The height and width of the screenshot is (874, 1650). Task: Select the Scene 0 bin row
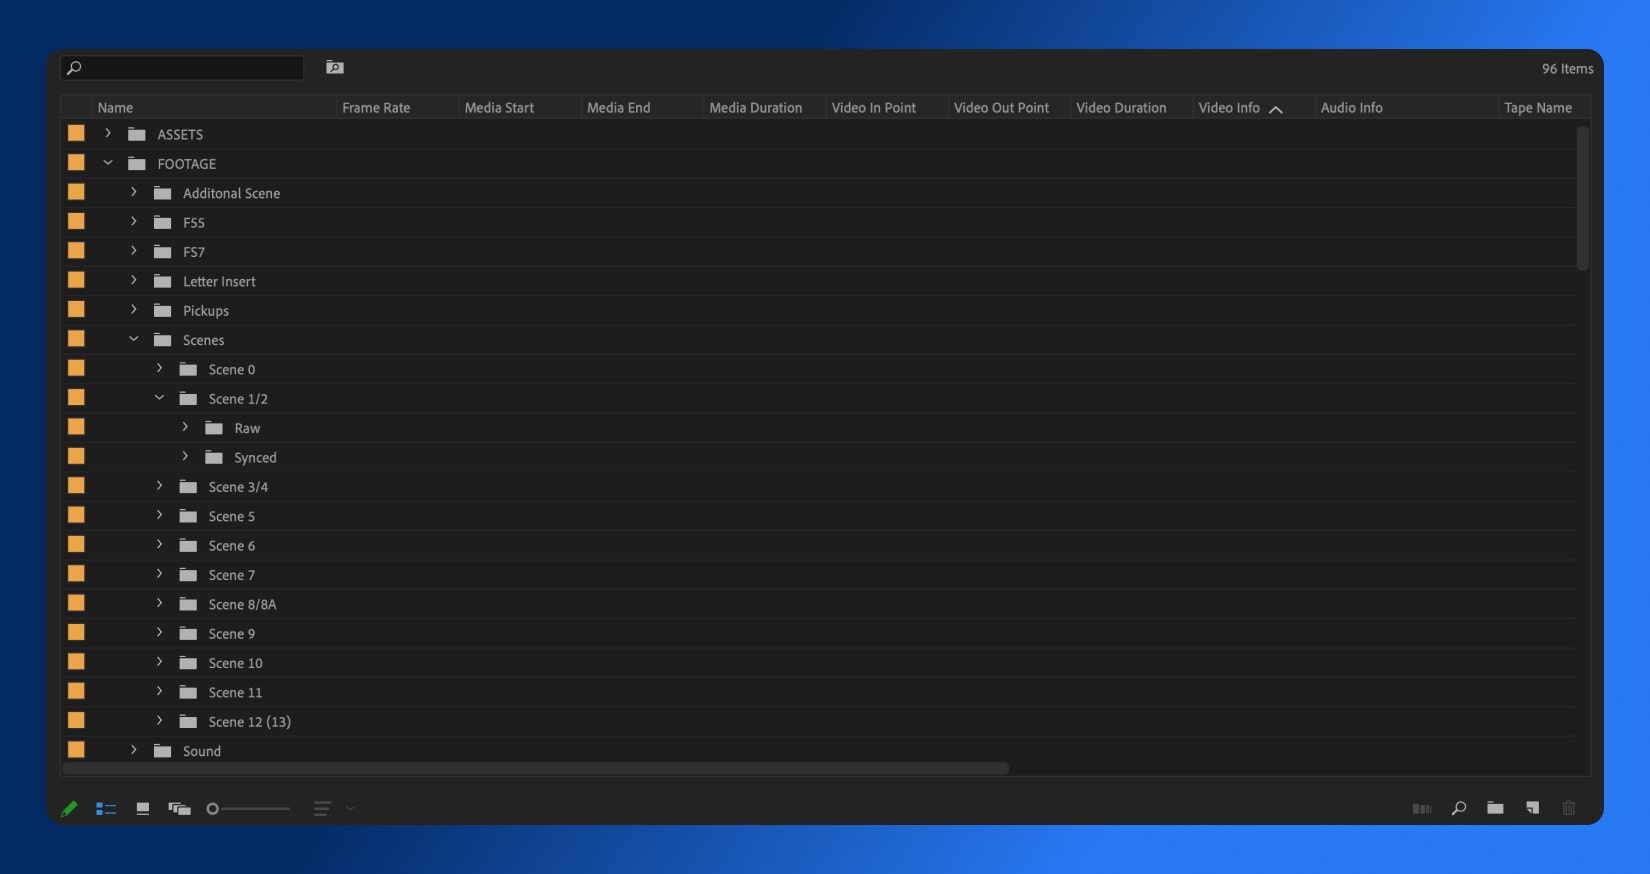(818, 369)
